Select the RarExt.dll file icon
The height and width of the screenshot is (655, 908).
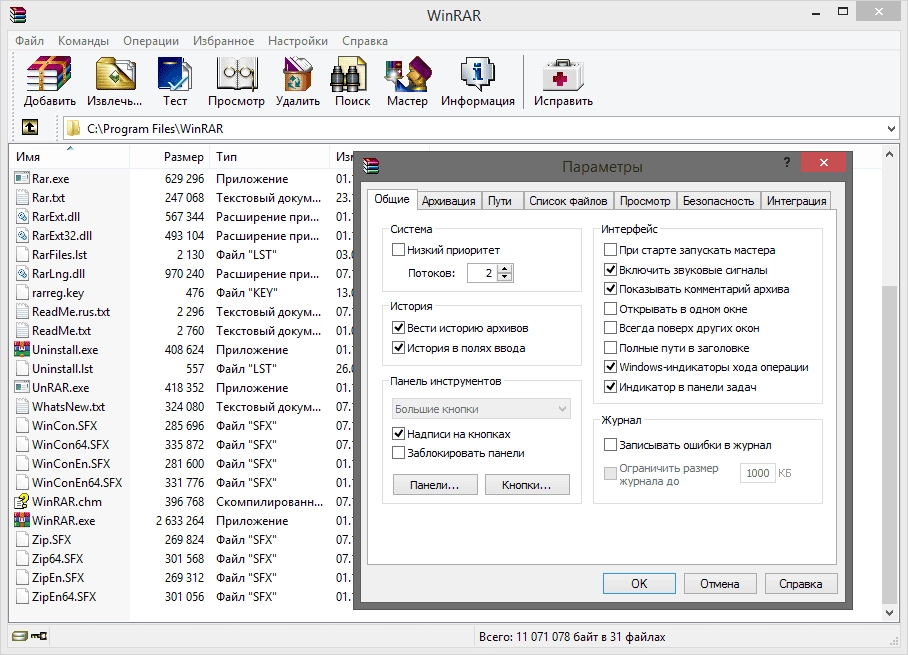[22, 217]
